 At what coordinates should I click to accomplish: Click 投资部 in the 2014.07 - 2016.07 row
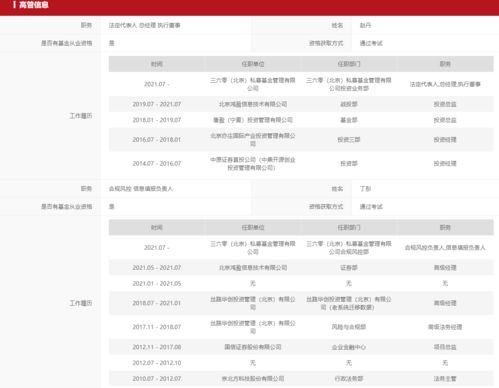point(349,164)
